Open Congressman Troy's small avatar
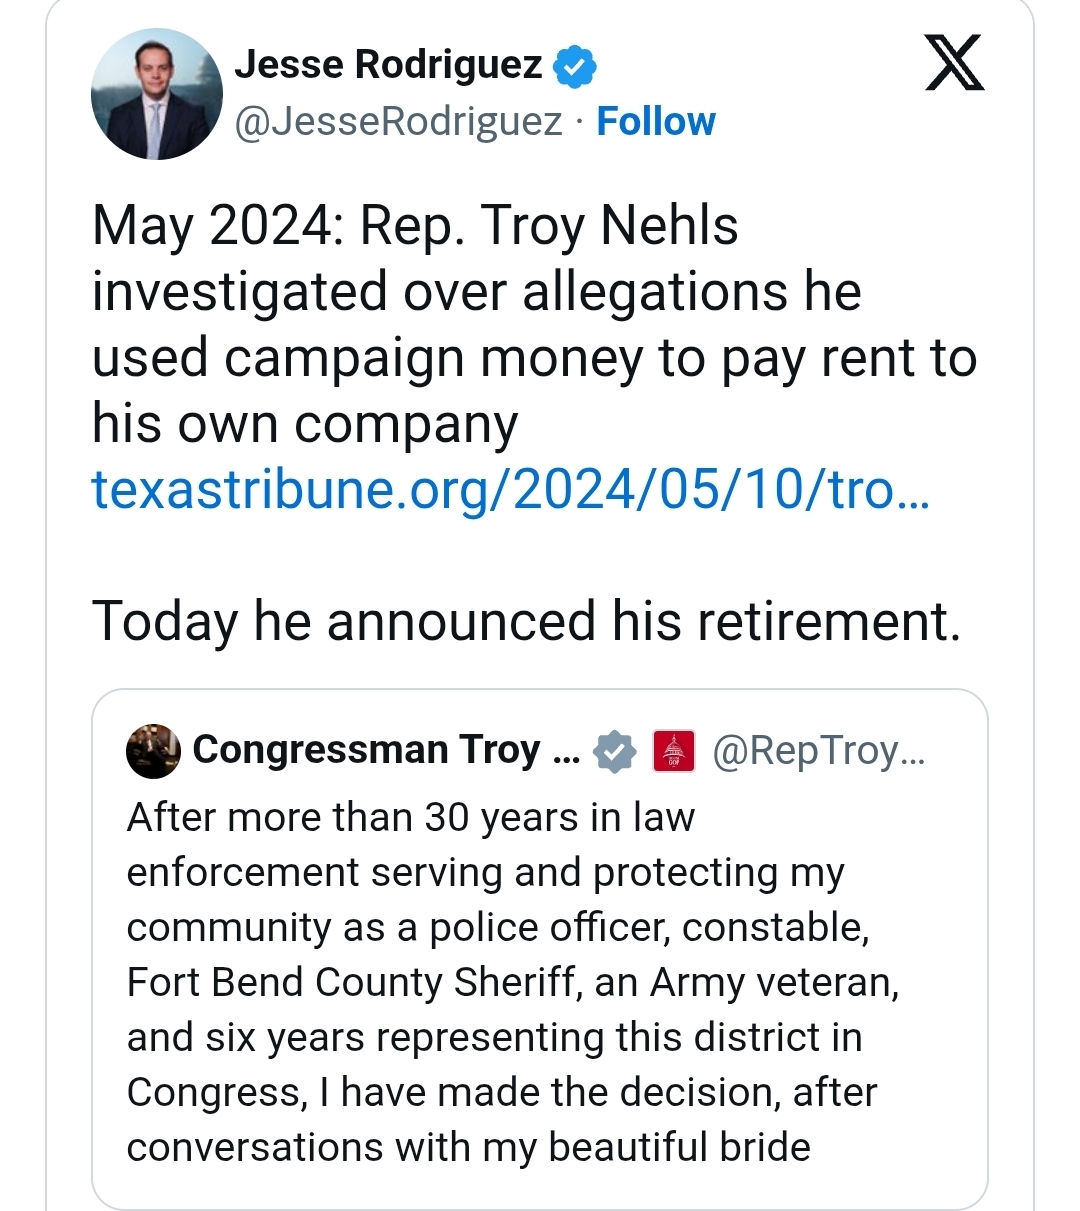 coord(153,750)
